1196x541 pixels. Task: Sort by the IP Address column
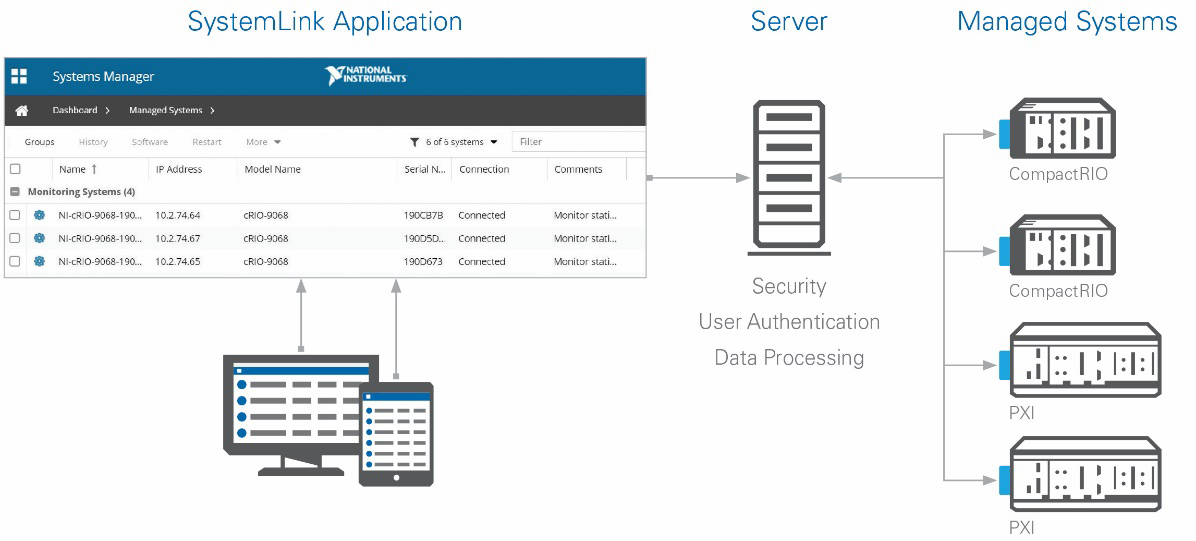[x=179, y=169]
